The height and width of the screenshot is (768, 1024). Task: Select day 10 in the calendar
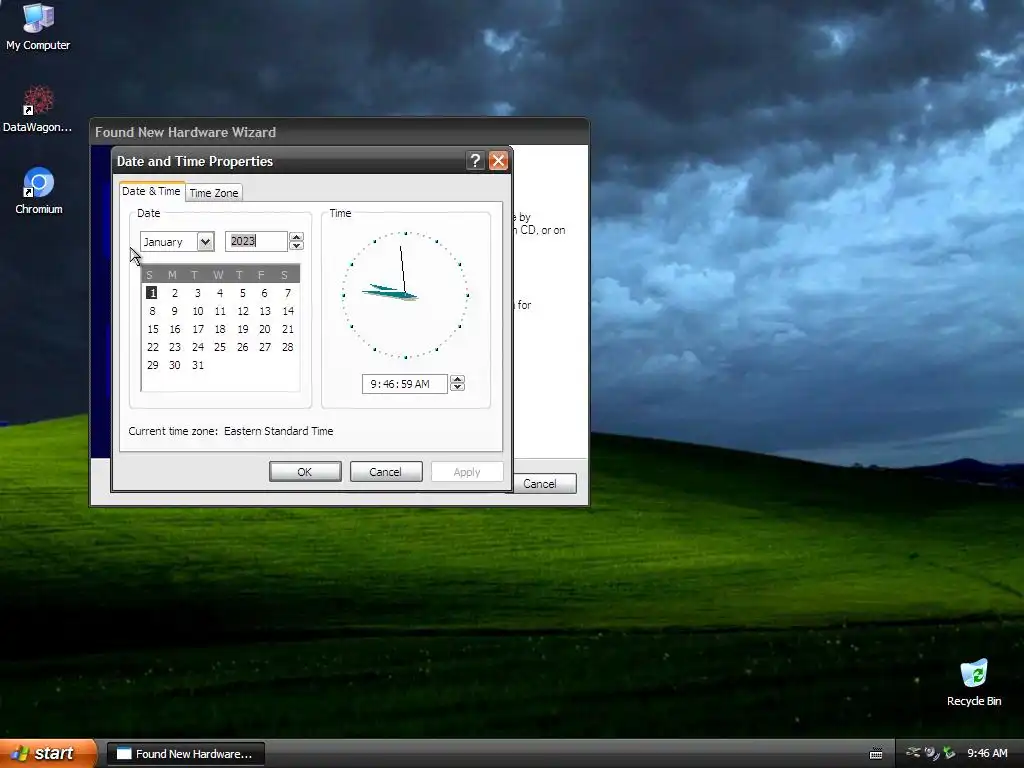[198, 311]
